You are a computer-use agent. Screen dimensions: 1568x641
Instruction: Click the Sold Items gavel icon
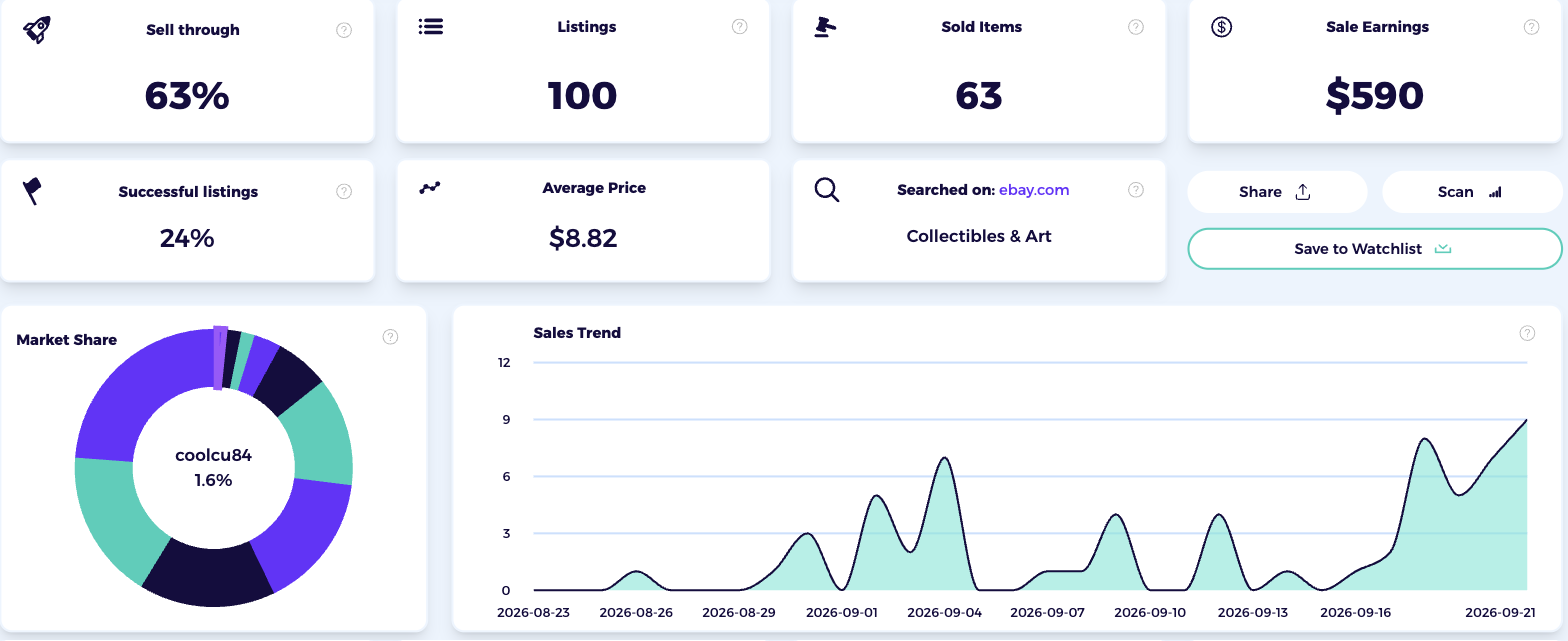click(x=825, y=27)
